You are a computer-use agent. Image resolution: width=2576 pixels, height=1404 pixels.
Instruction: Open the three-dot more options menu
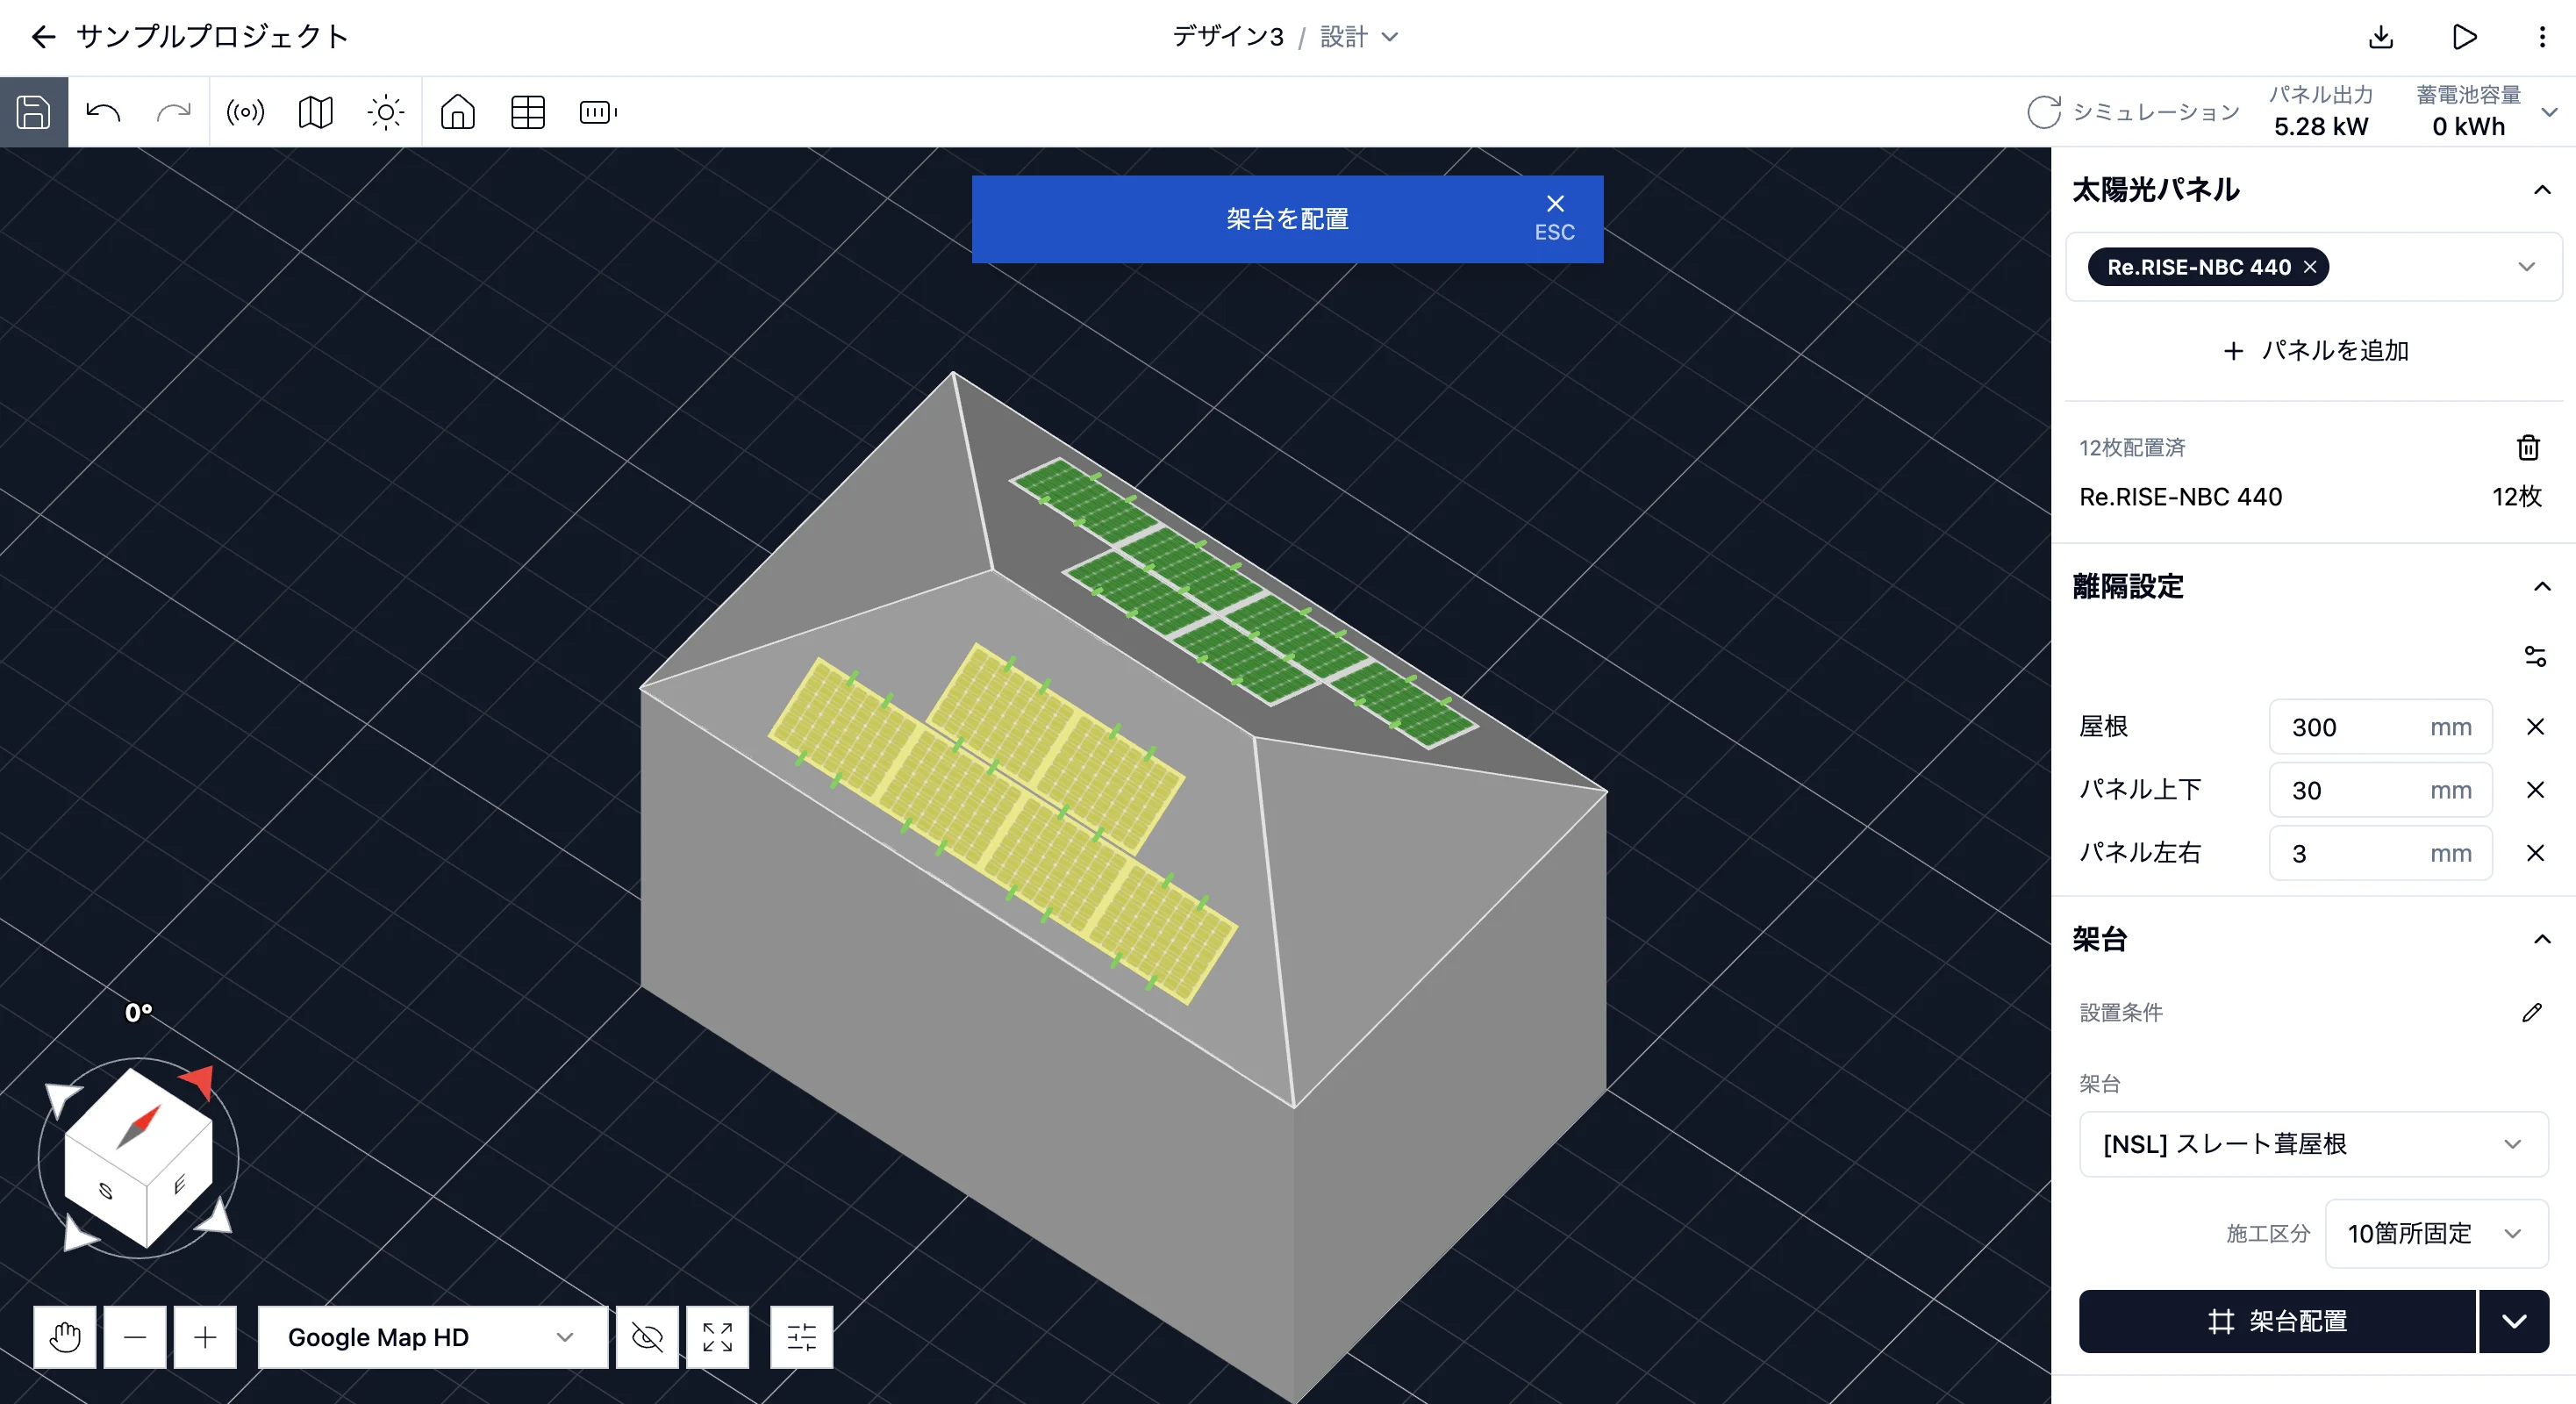(2542, 37)
